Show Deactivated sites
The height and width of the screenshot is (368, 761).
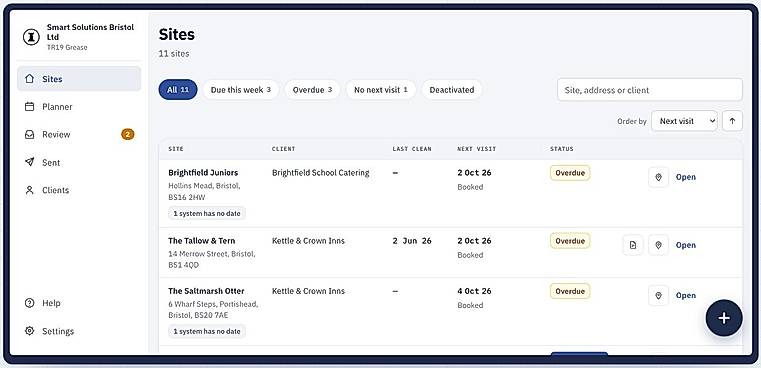pyautogui.click(x=452, y=90)
